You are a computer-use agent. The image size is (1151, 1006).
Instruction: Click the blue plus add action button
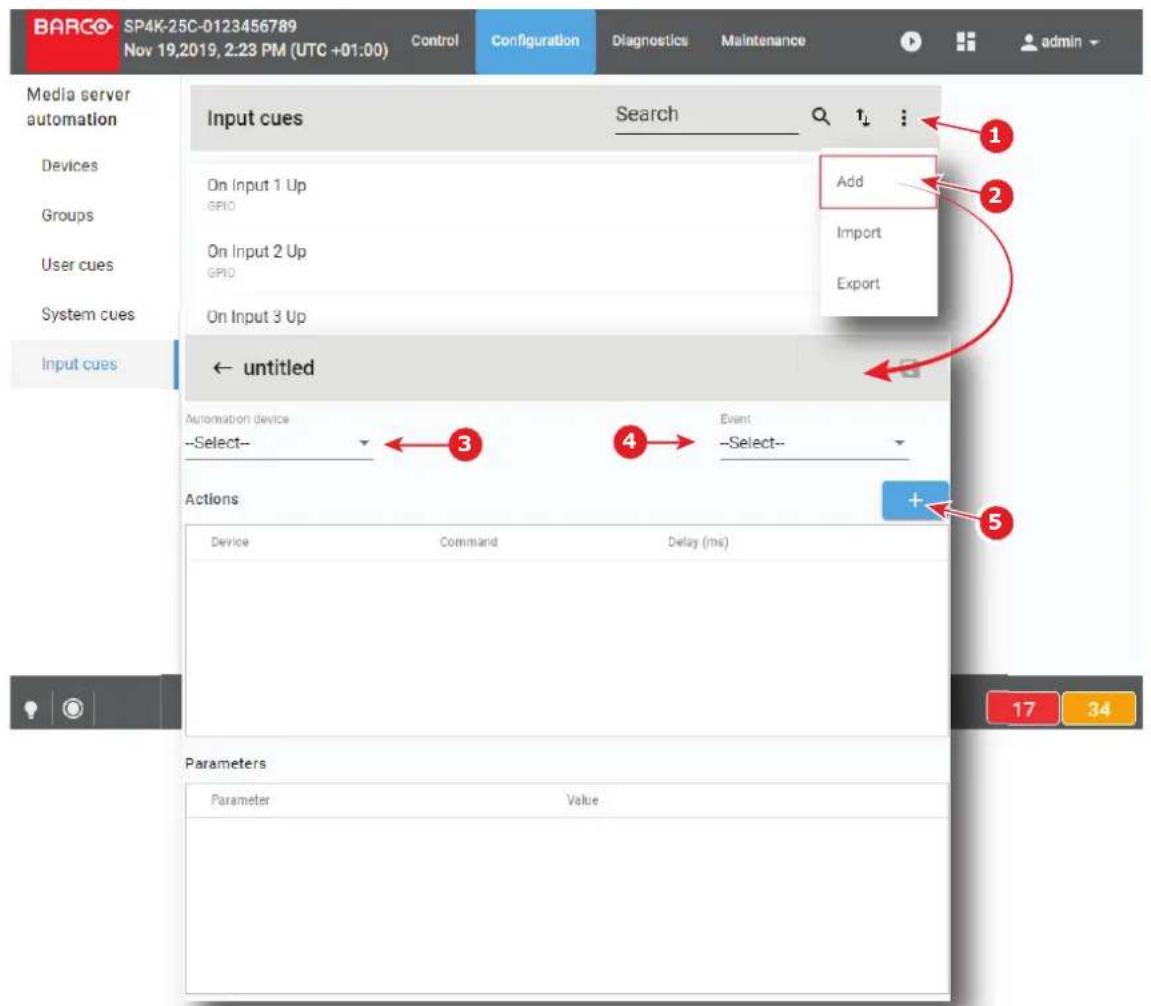coord(915,501)
